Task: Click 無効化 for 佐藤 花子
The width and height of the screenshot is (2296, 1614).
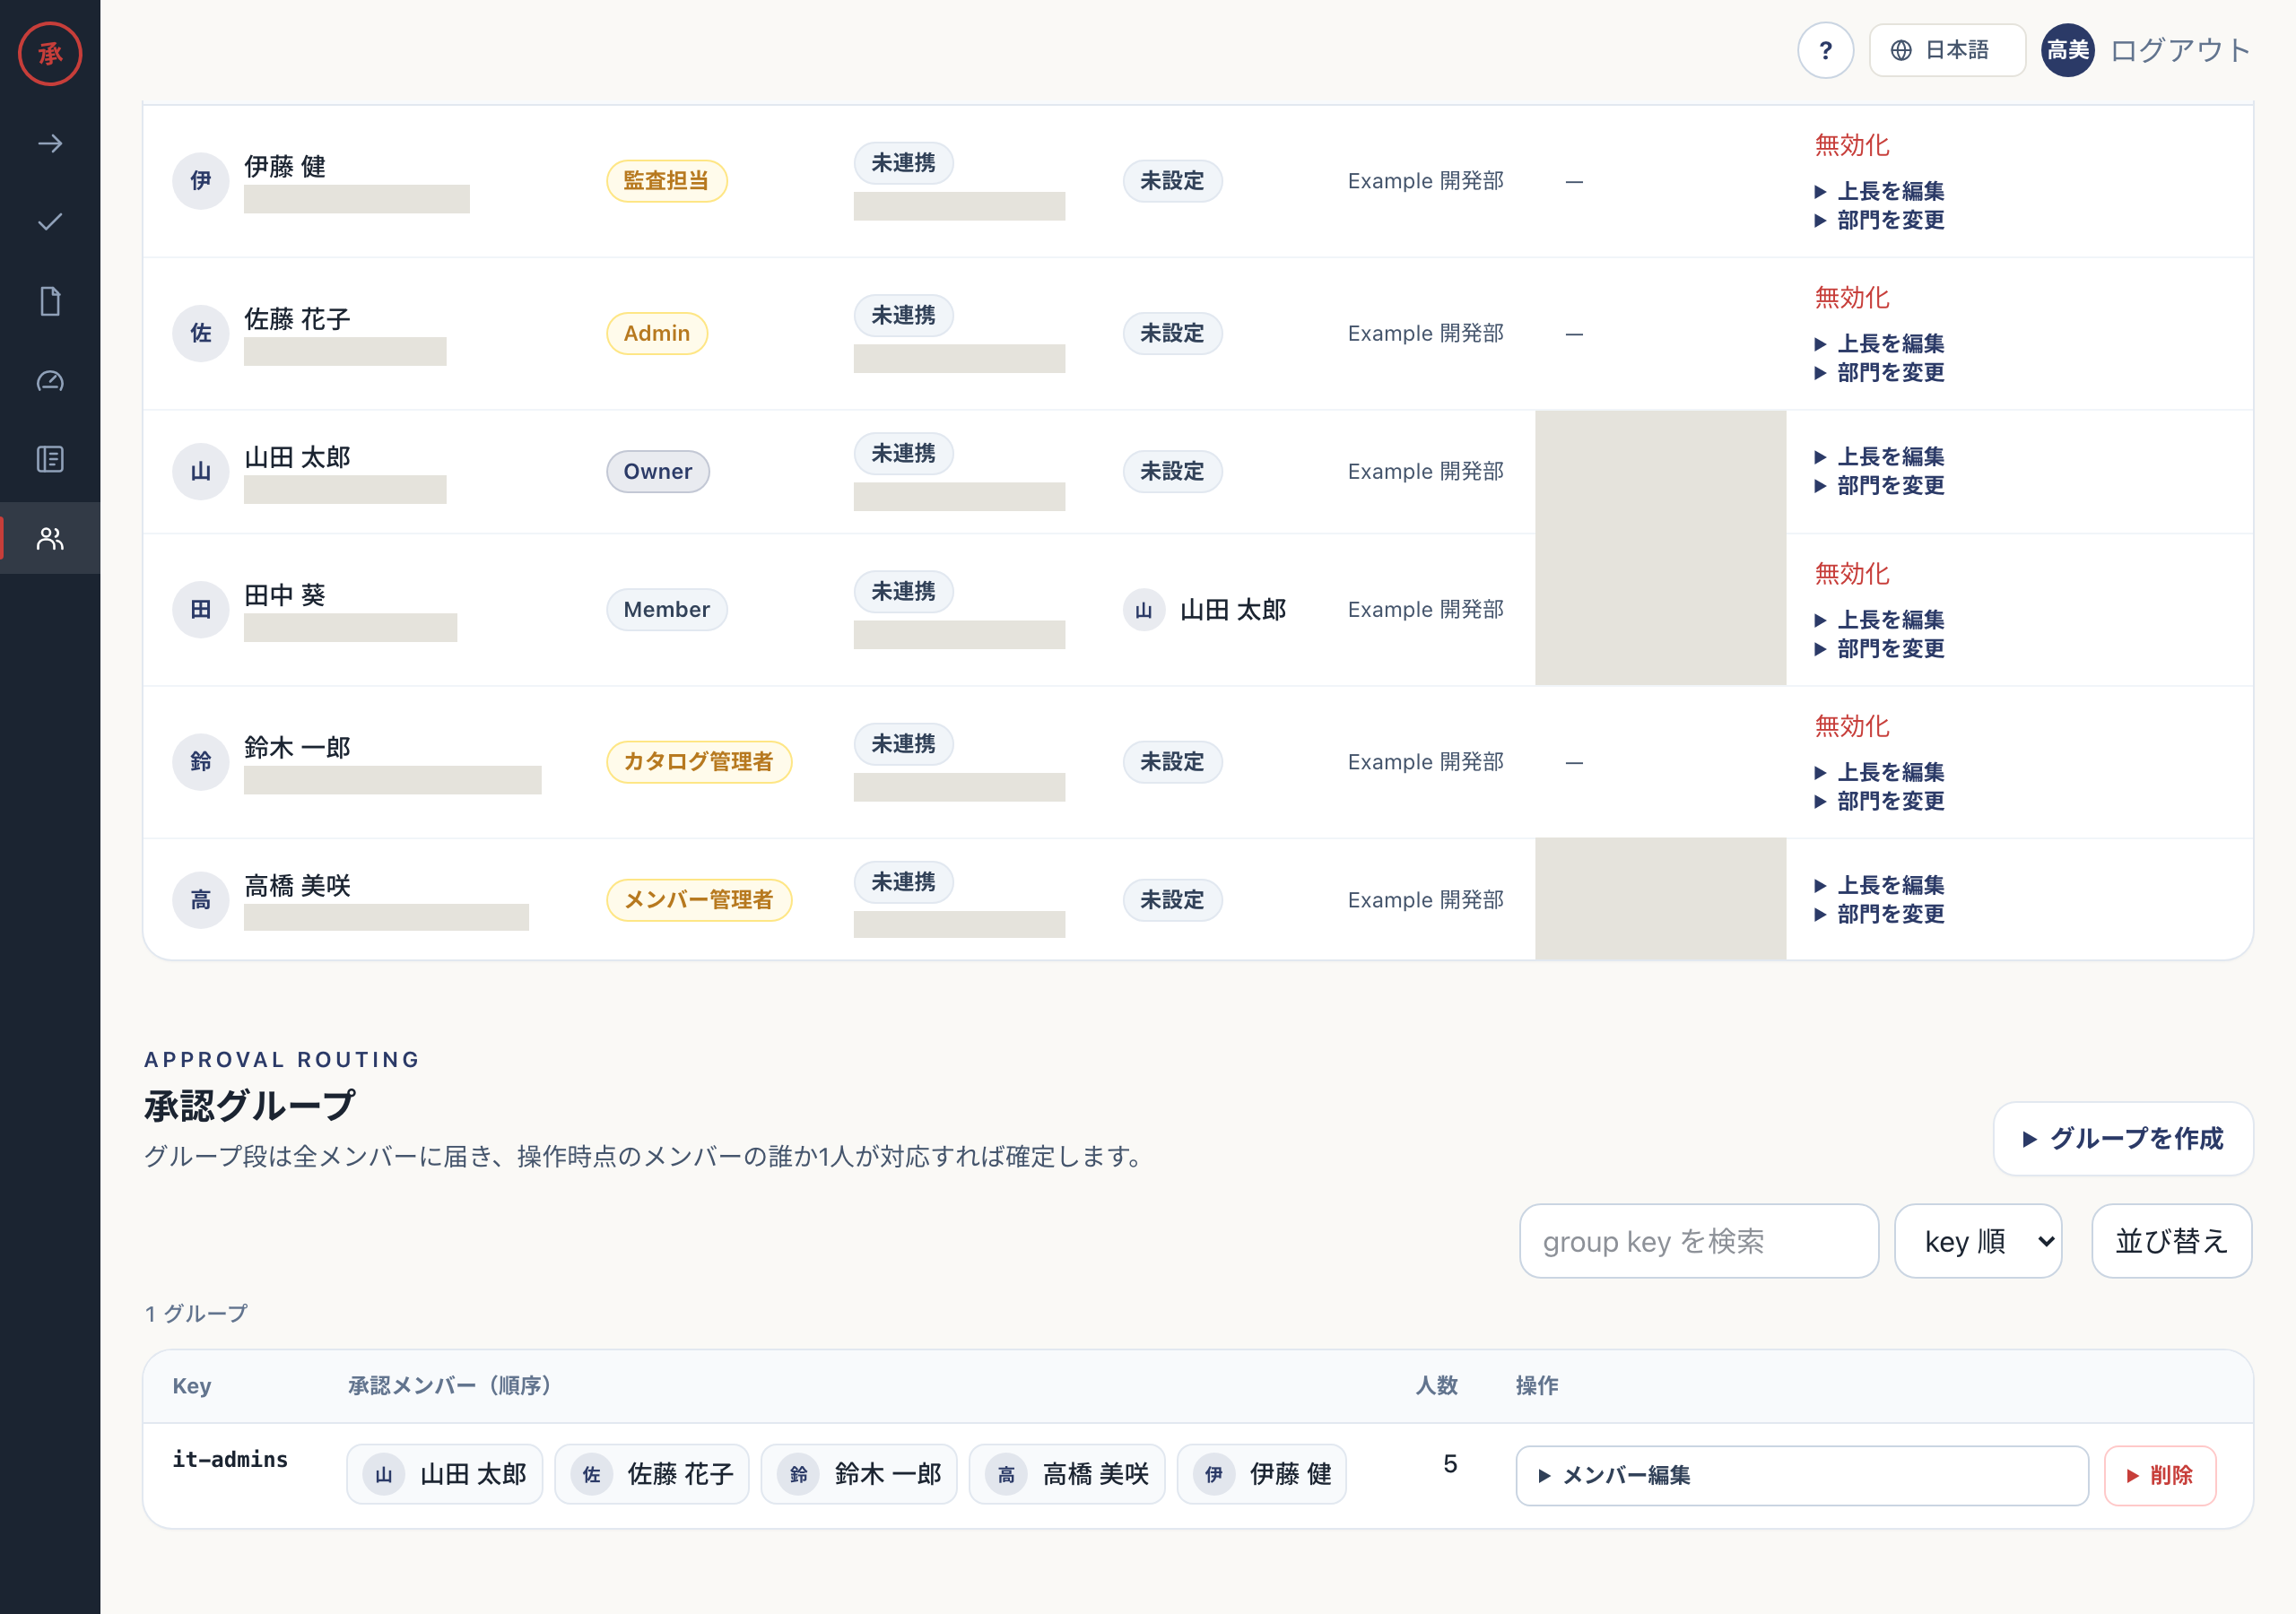Action: pyautogui.click(x=1852, y=298)
